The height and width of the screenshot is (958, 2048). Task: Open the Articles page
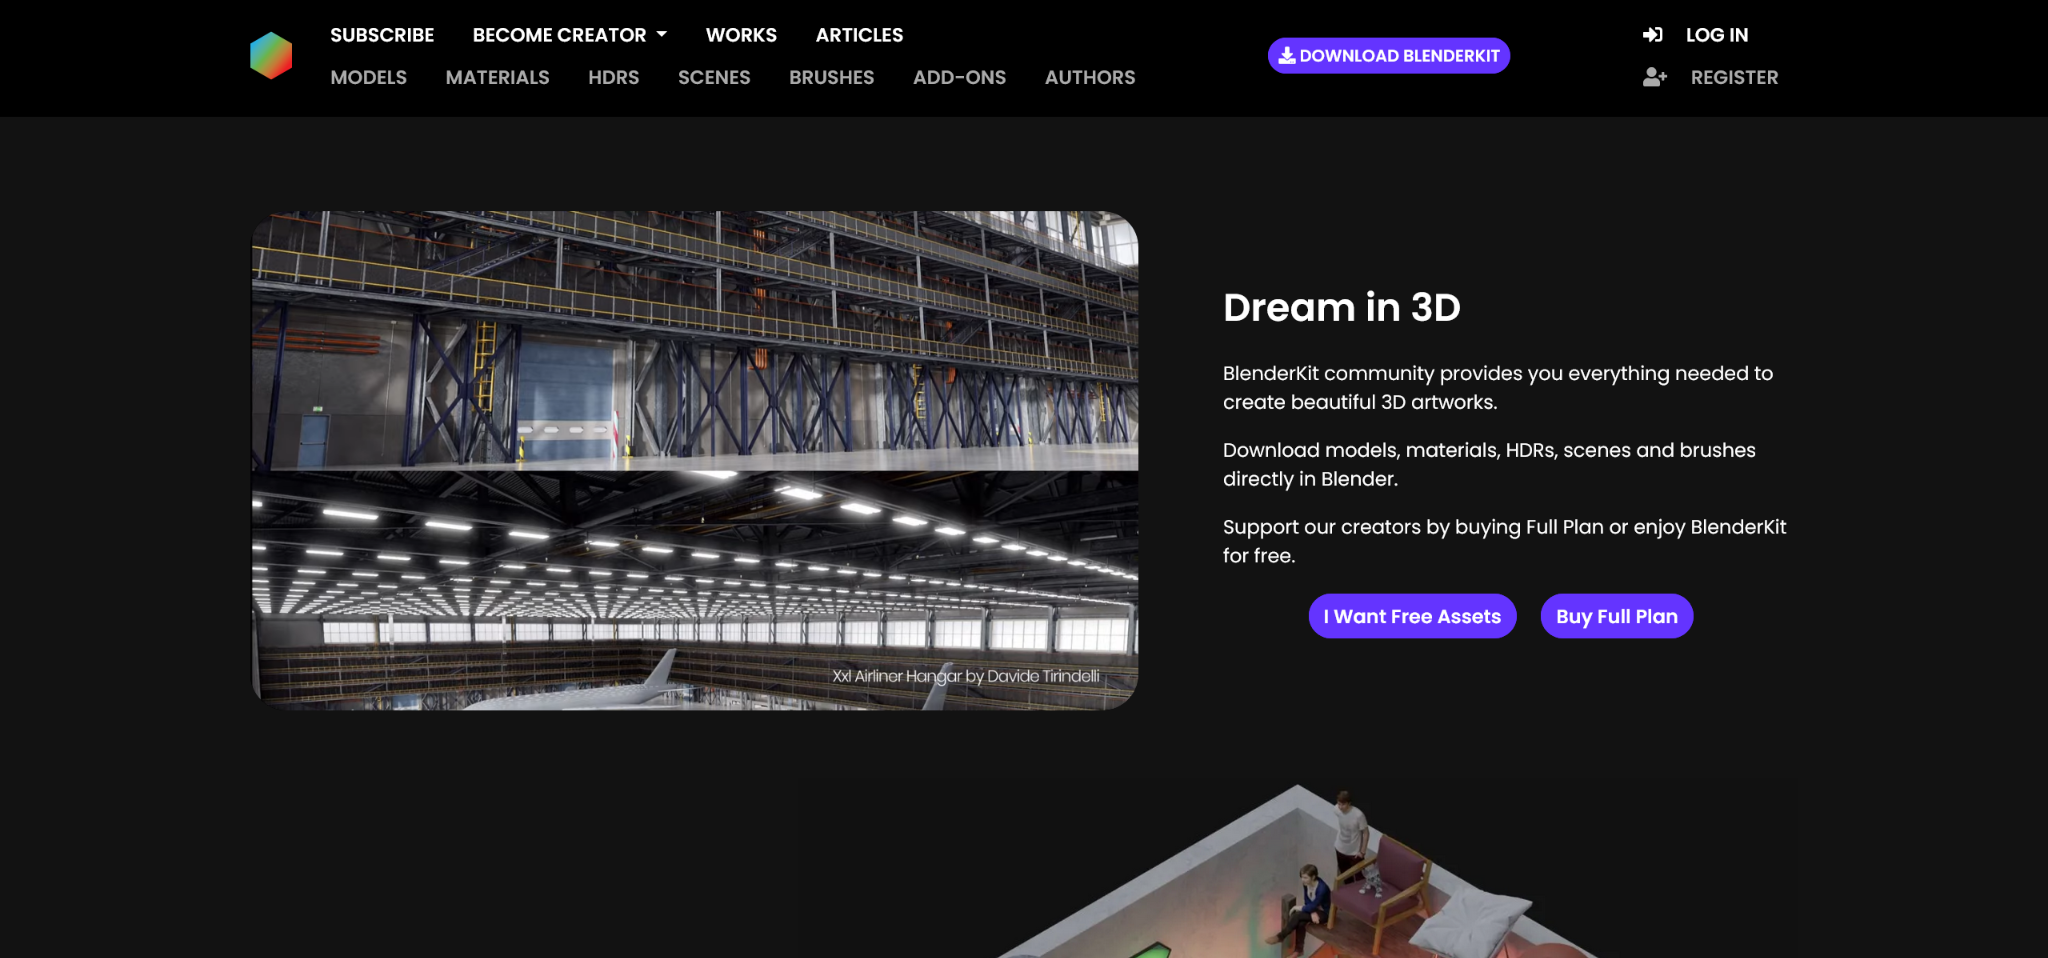coord(859,35)
